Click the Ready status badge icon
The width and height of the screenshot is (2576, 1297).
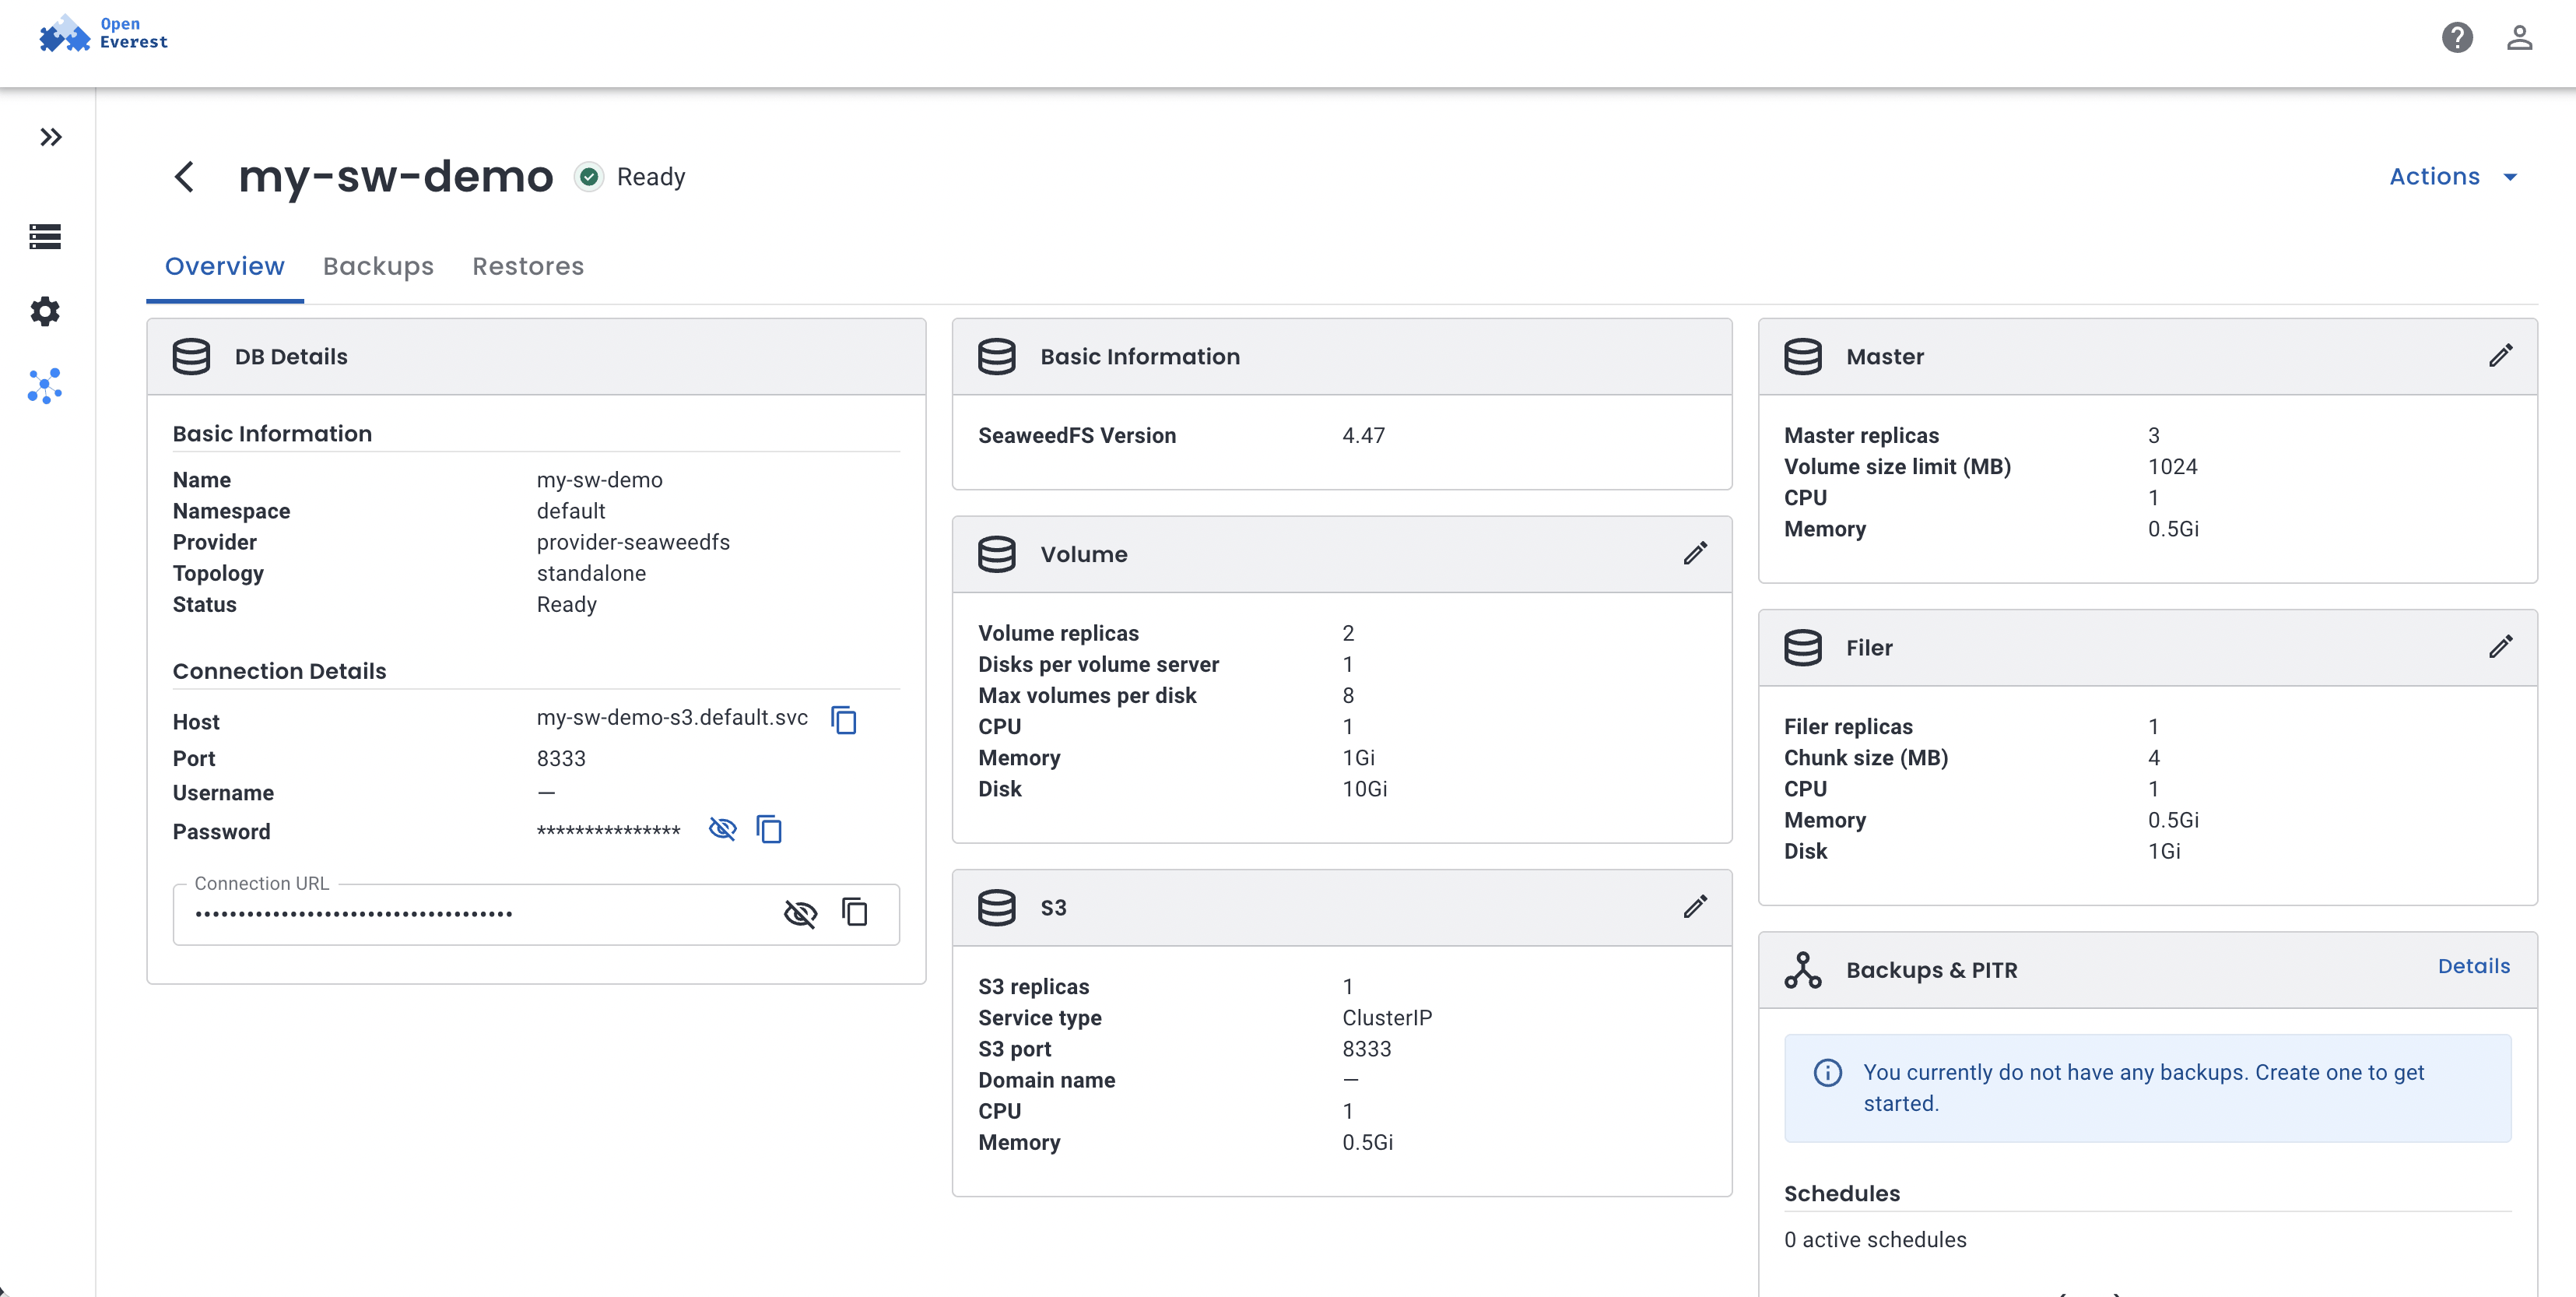click(x=590, y=177)
